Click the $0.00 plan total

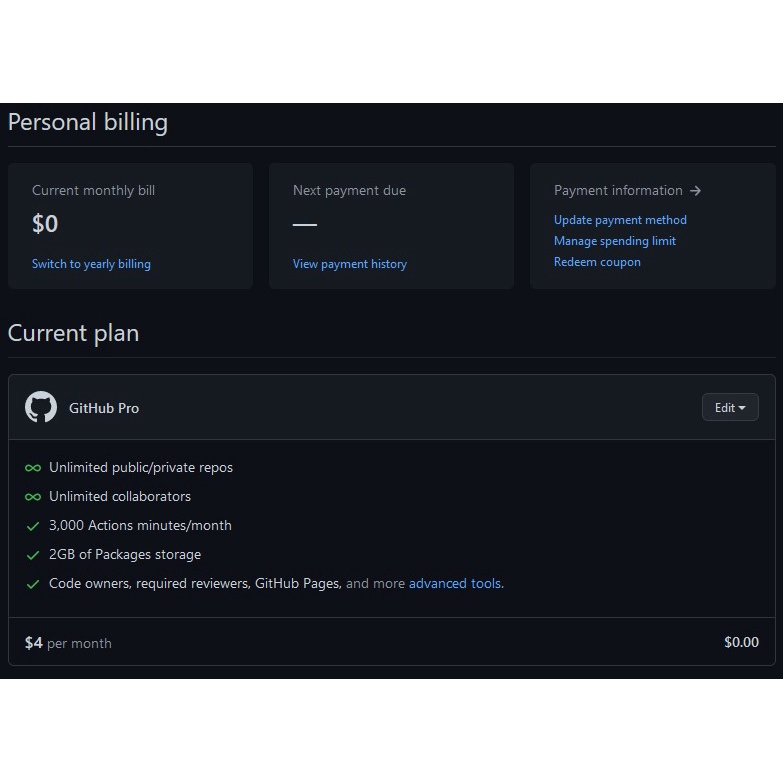pos(742,642)
